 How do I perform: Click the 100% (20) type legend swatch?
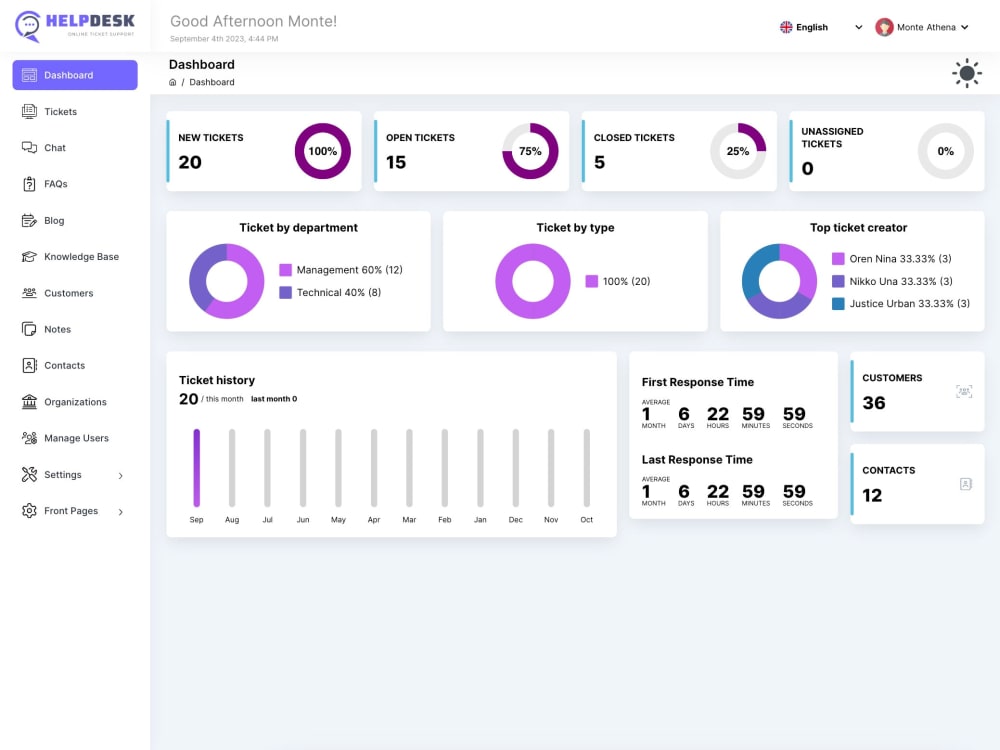click(x=592, y=281)
